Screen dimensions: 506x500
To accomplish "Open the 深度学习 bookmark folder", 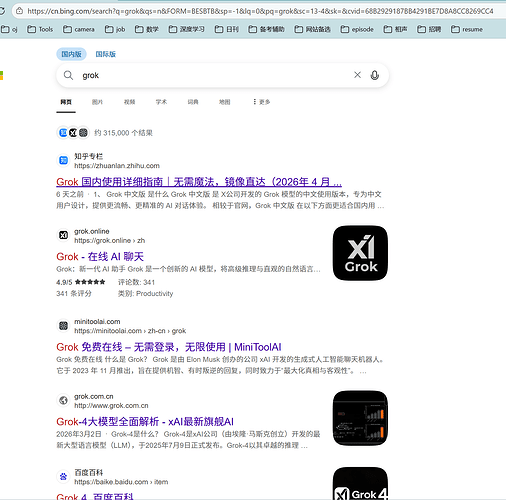I will (x=186, y=29).
